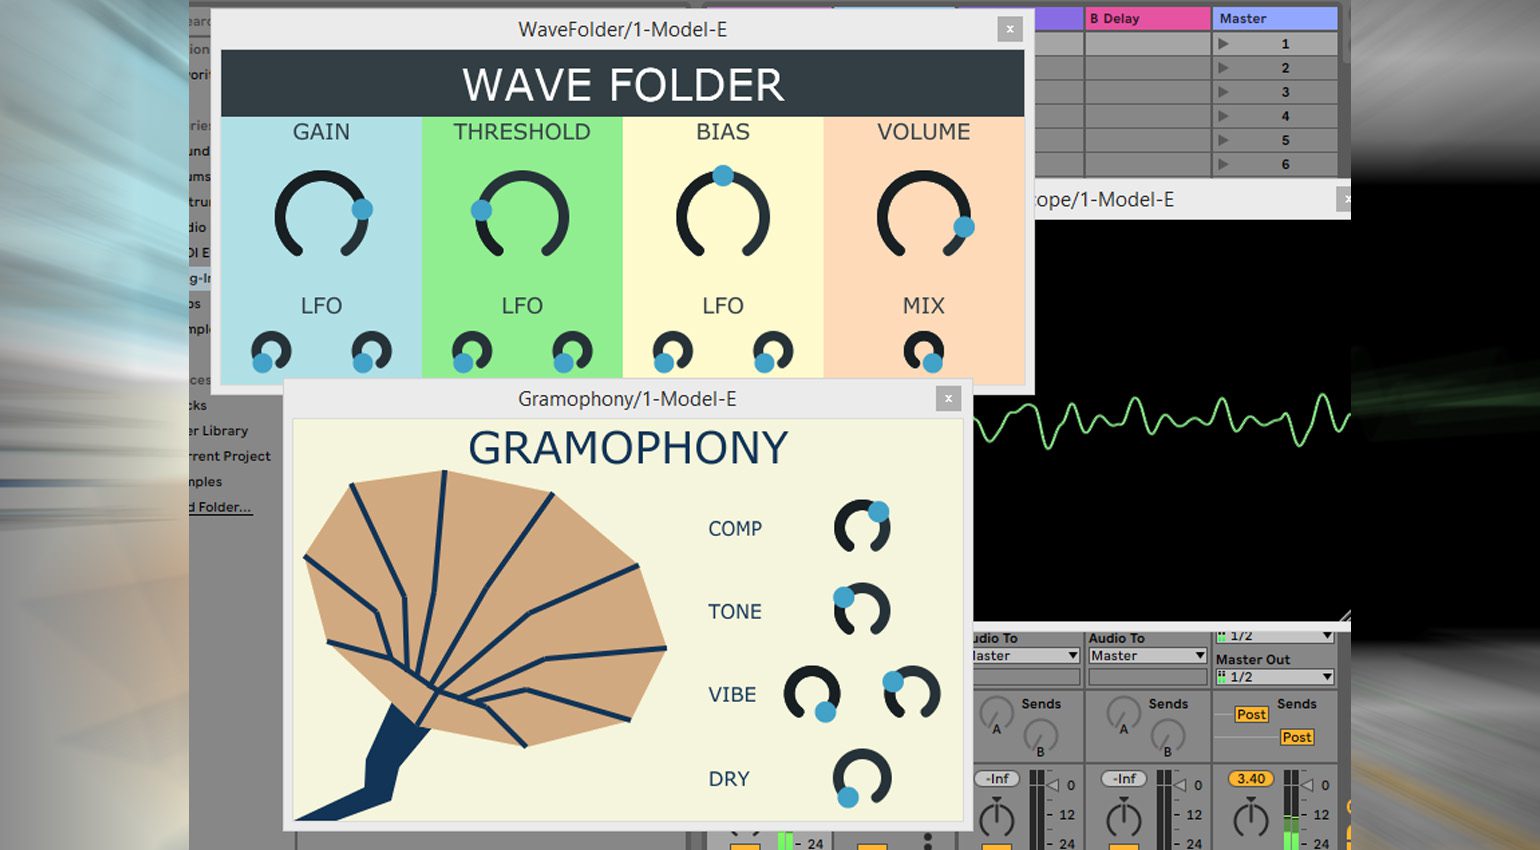The height and width of the screenshot is (850, 1540).
Task: Click the DRY knob in Gramophony
Action: (862, 777)
